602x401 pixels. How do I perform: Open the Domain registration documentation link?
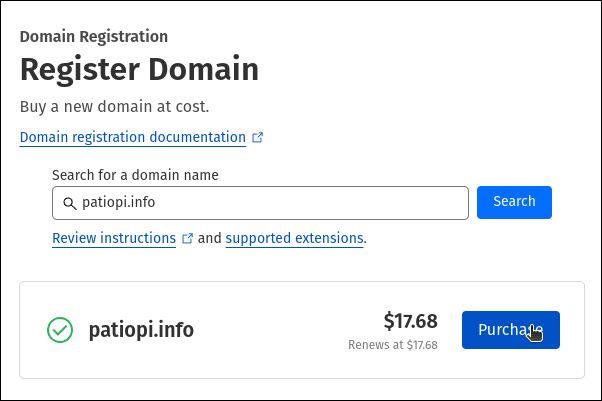132,137
